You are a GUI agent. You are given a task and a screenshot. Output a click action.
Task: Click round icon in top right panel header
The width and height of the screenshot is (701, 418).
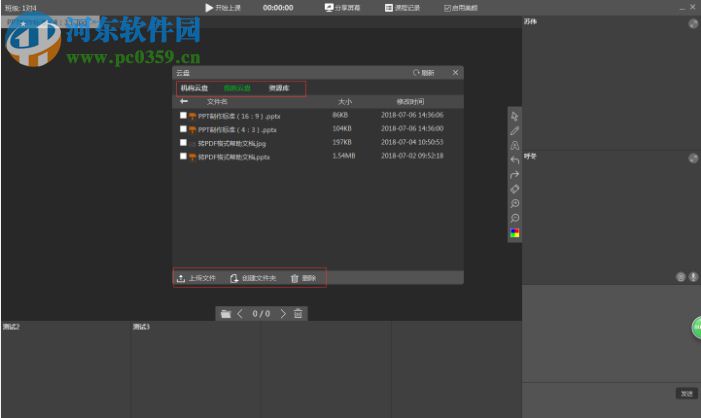[x=693, y=24]
